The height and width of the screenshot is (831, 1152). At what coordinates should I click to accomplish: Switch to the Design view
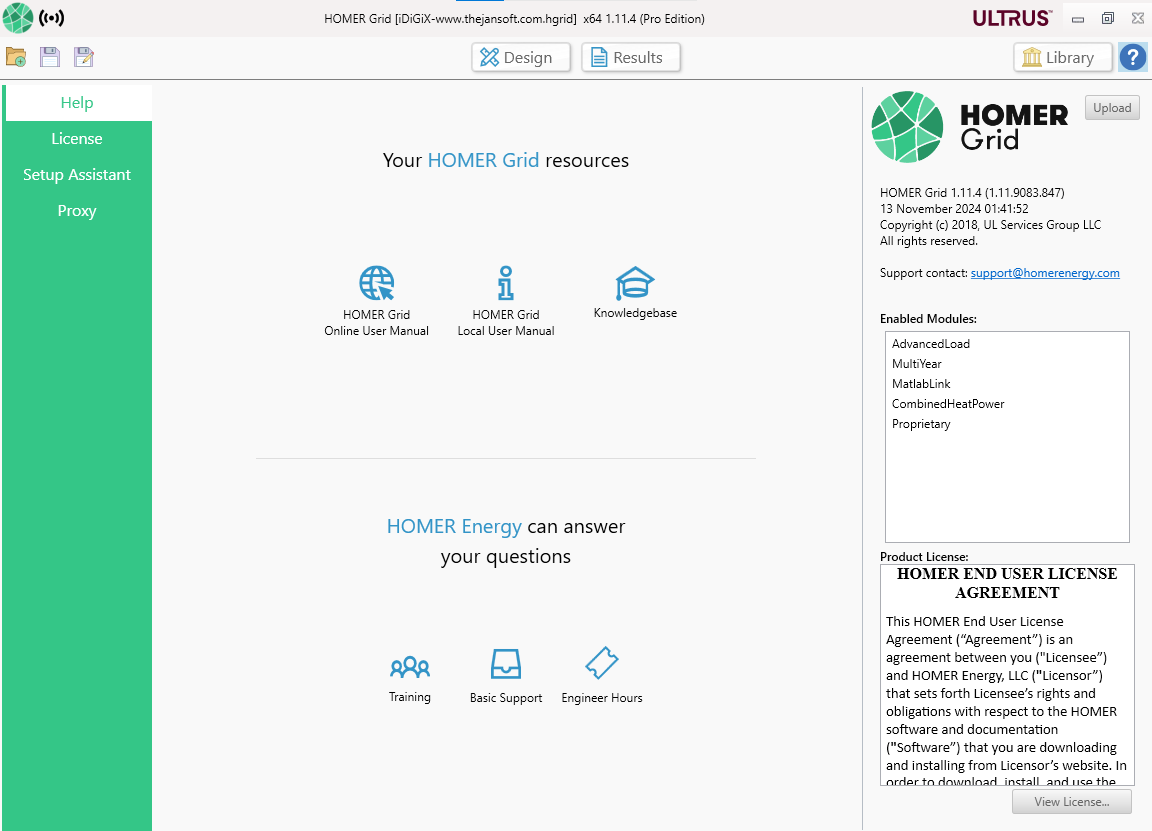click(x=521, y=57)
